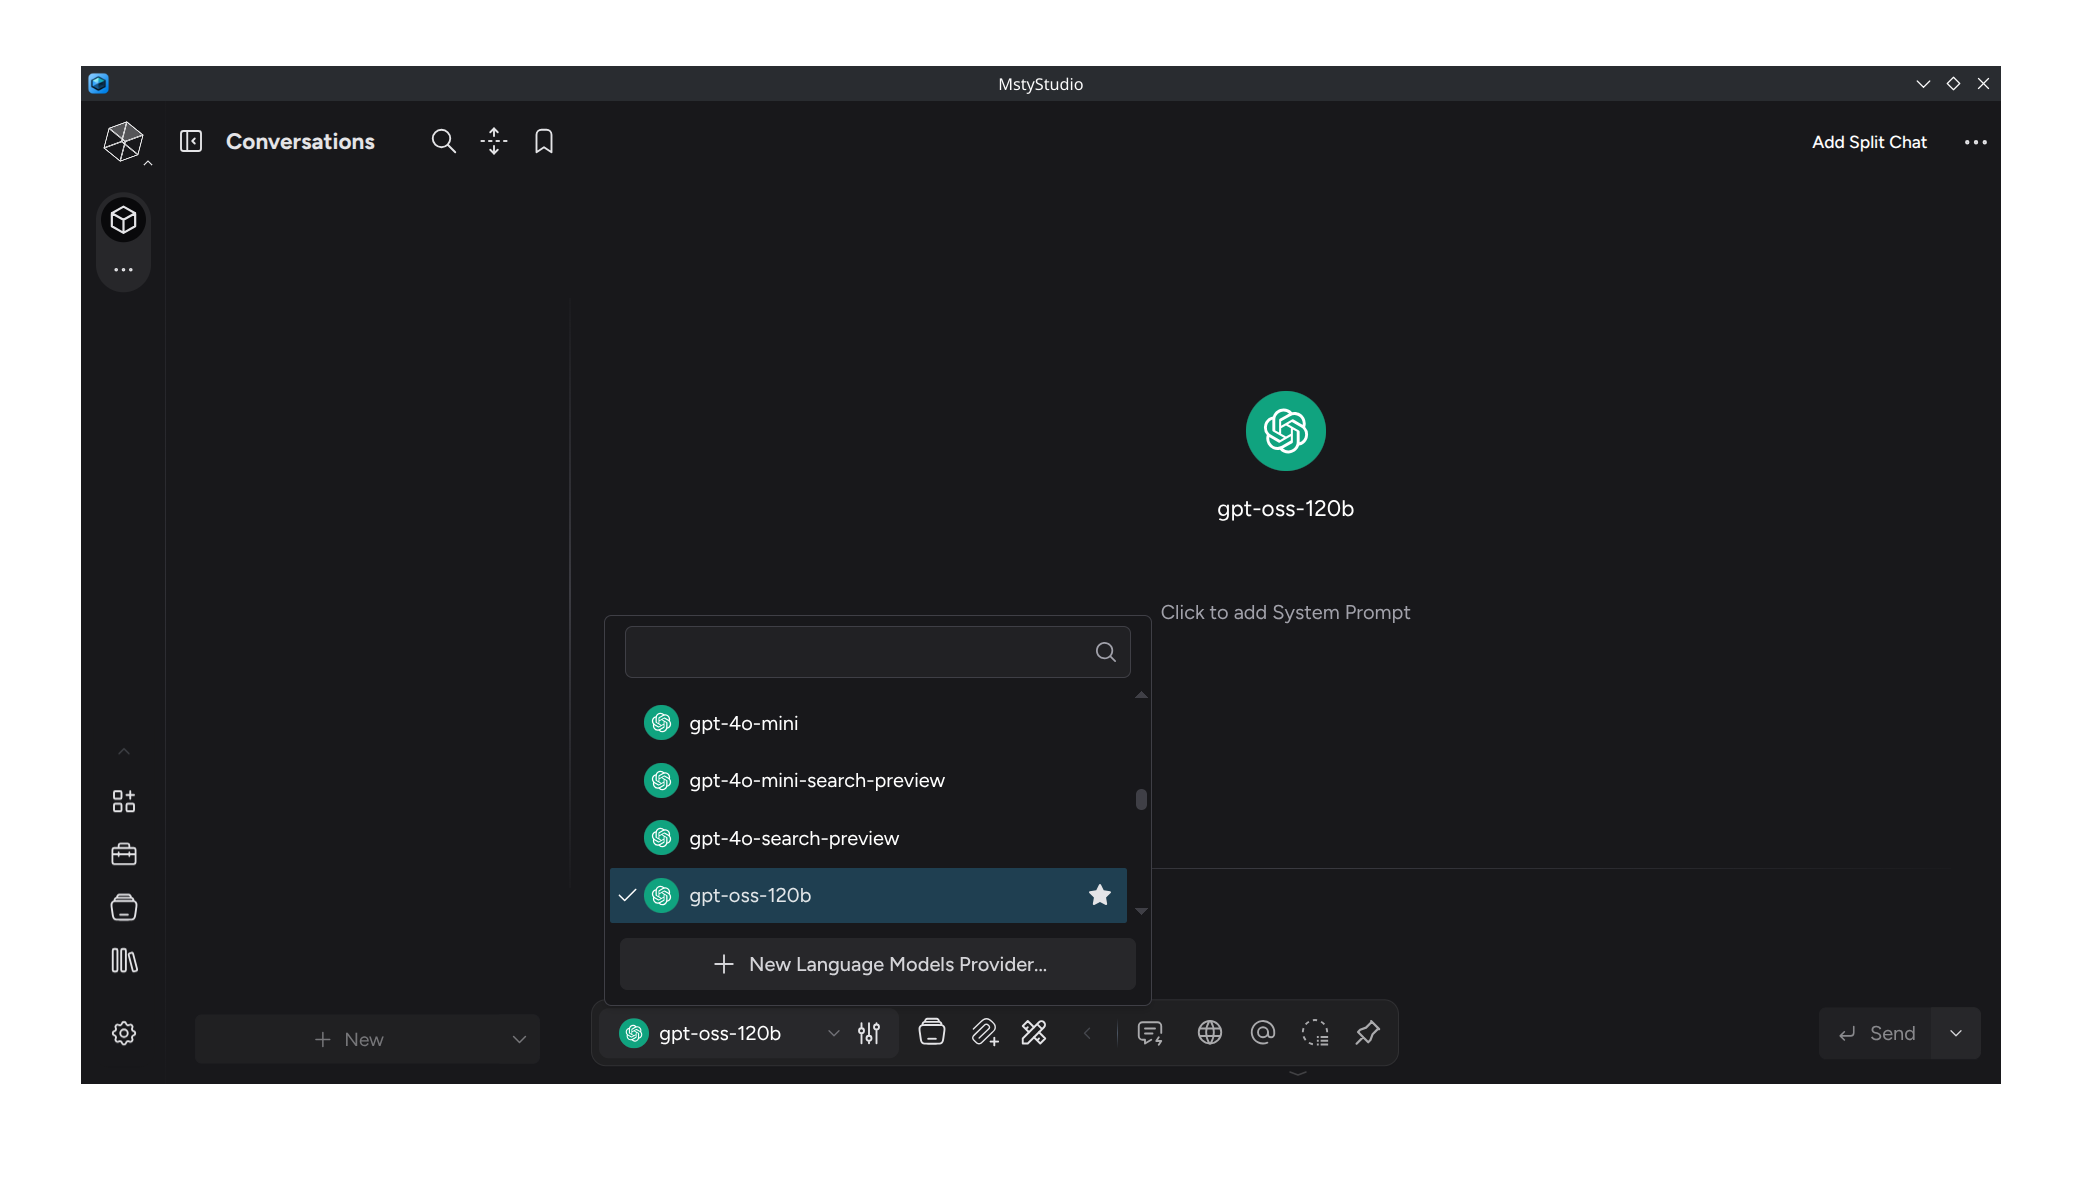
Task: Open settings gear in sidebar
Action: [124, 1033]
